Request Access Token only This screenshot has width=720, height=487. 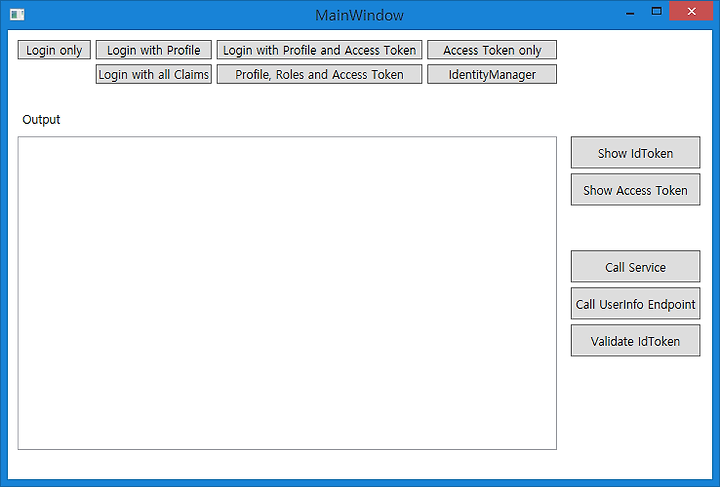point(492,50)
